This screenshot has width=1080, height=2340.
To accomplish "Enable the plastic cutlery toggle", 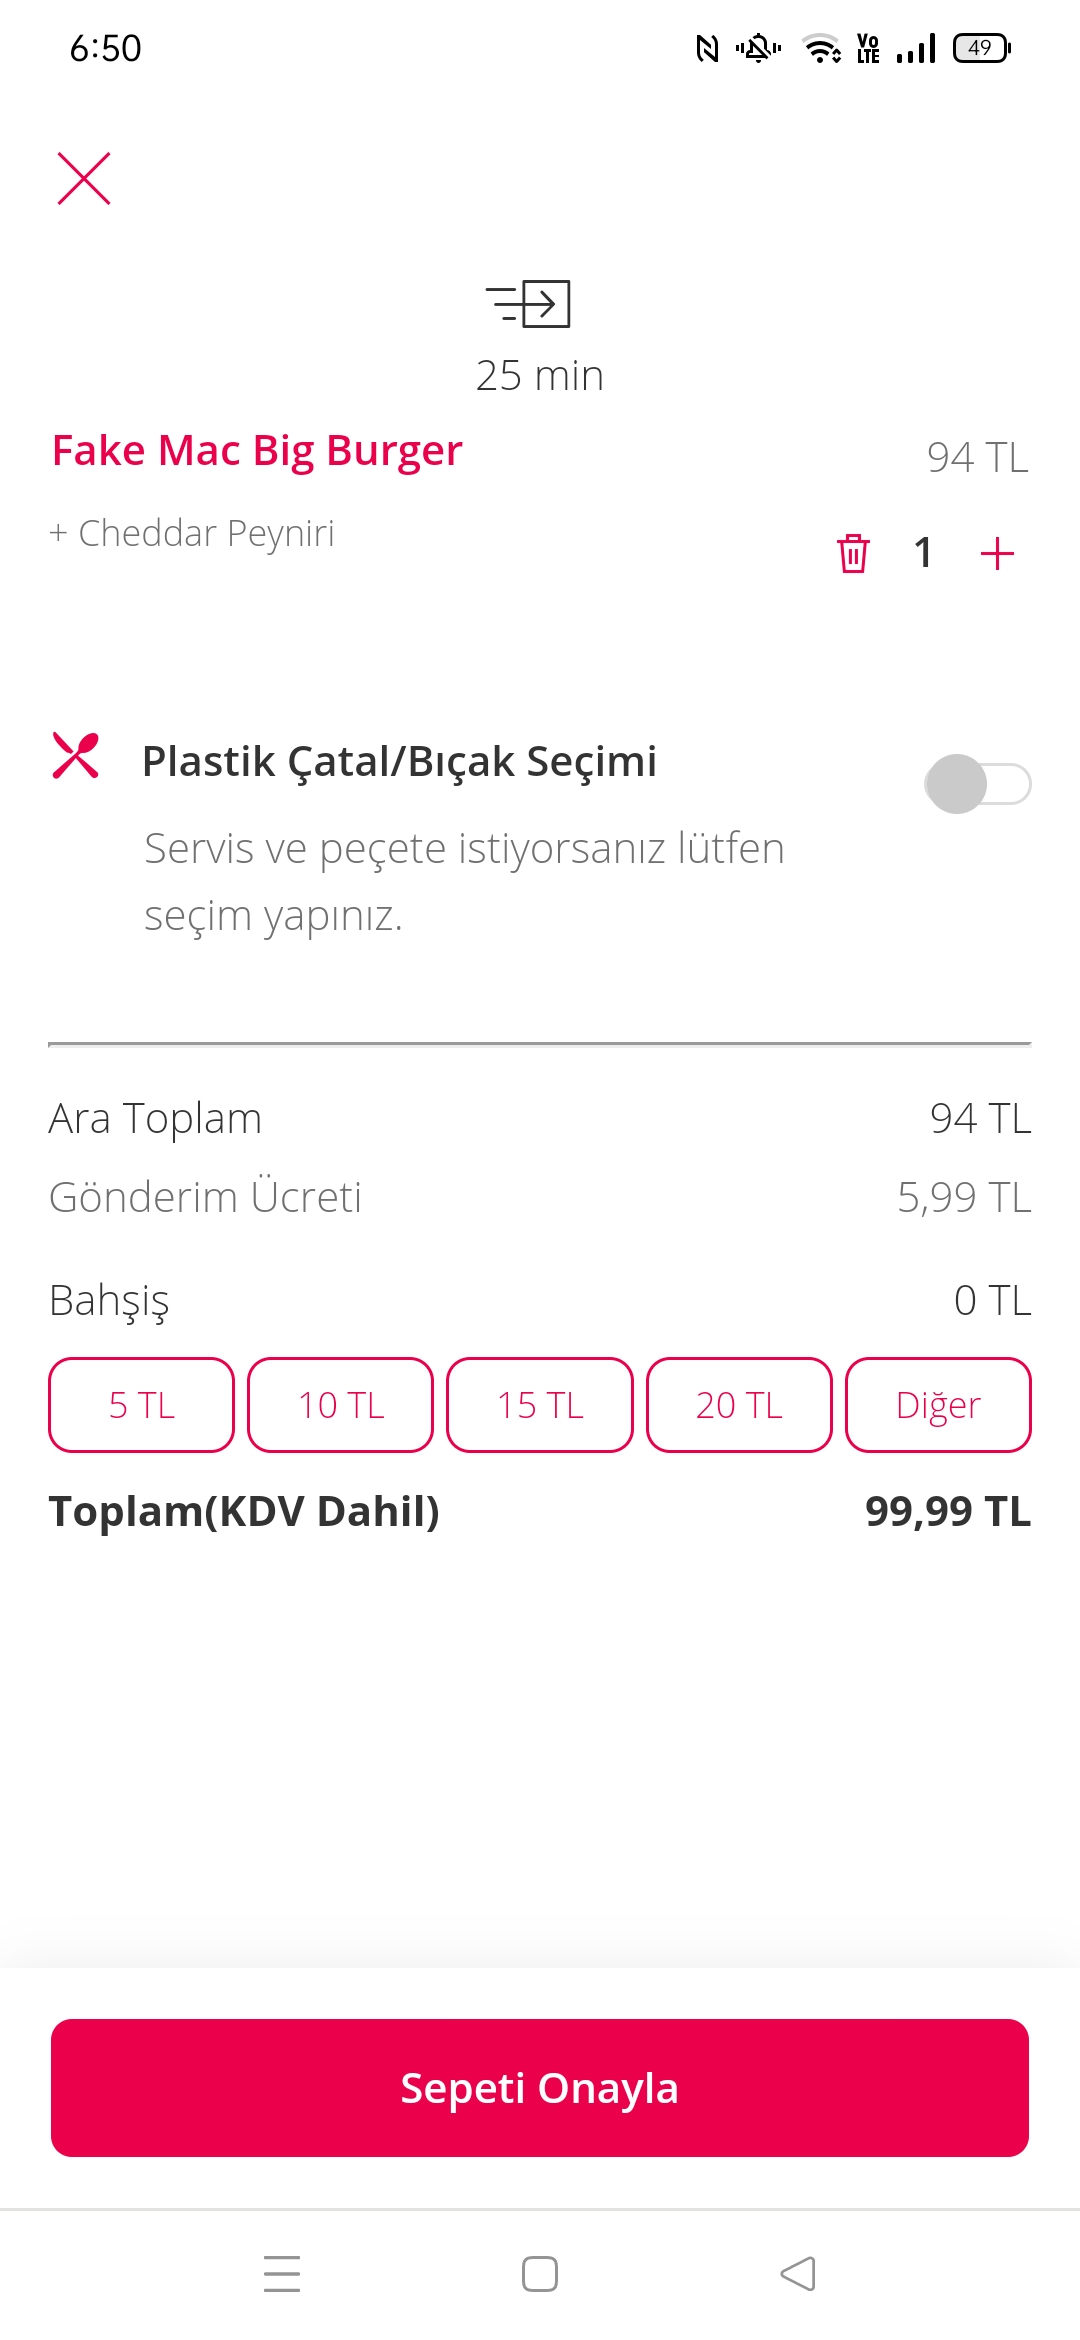I will pos(977,784).
